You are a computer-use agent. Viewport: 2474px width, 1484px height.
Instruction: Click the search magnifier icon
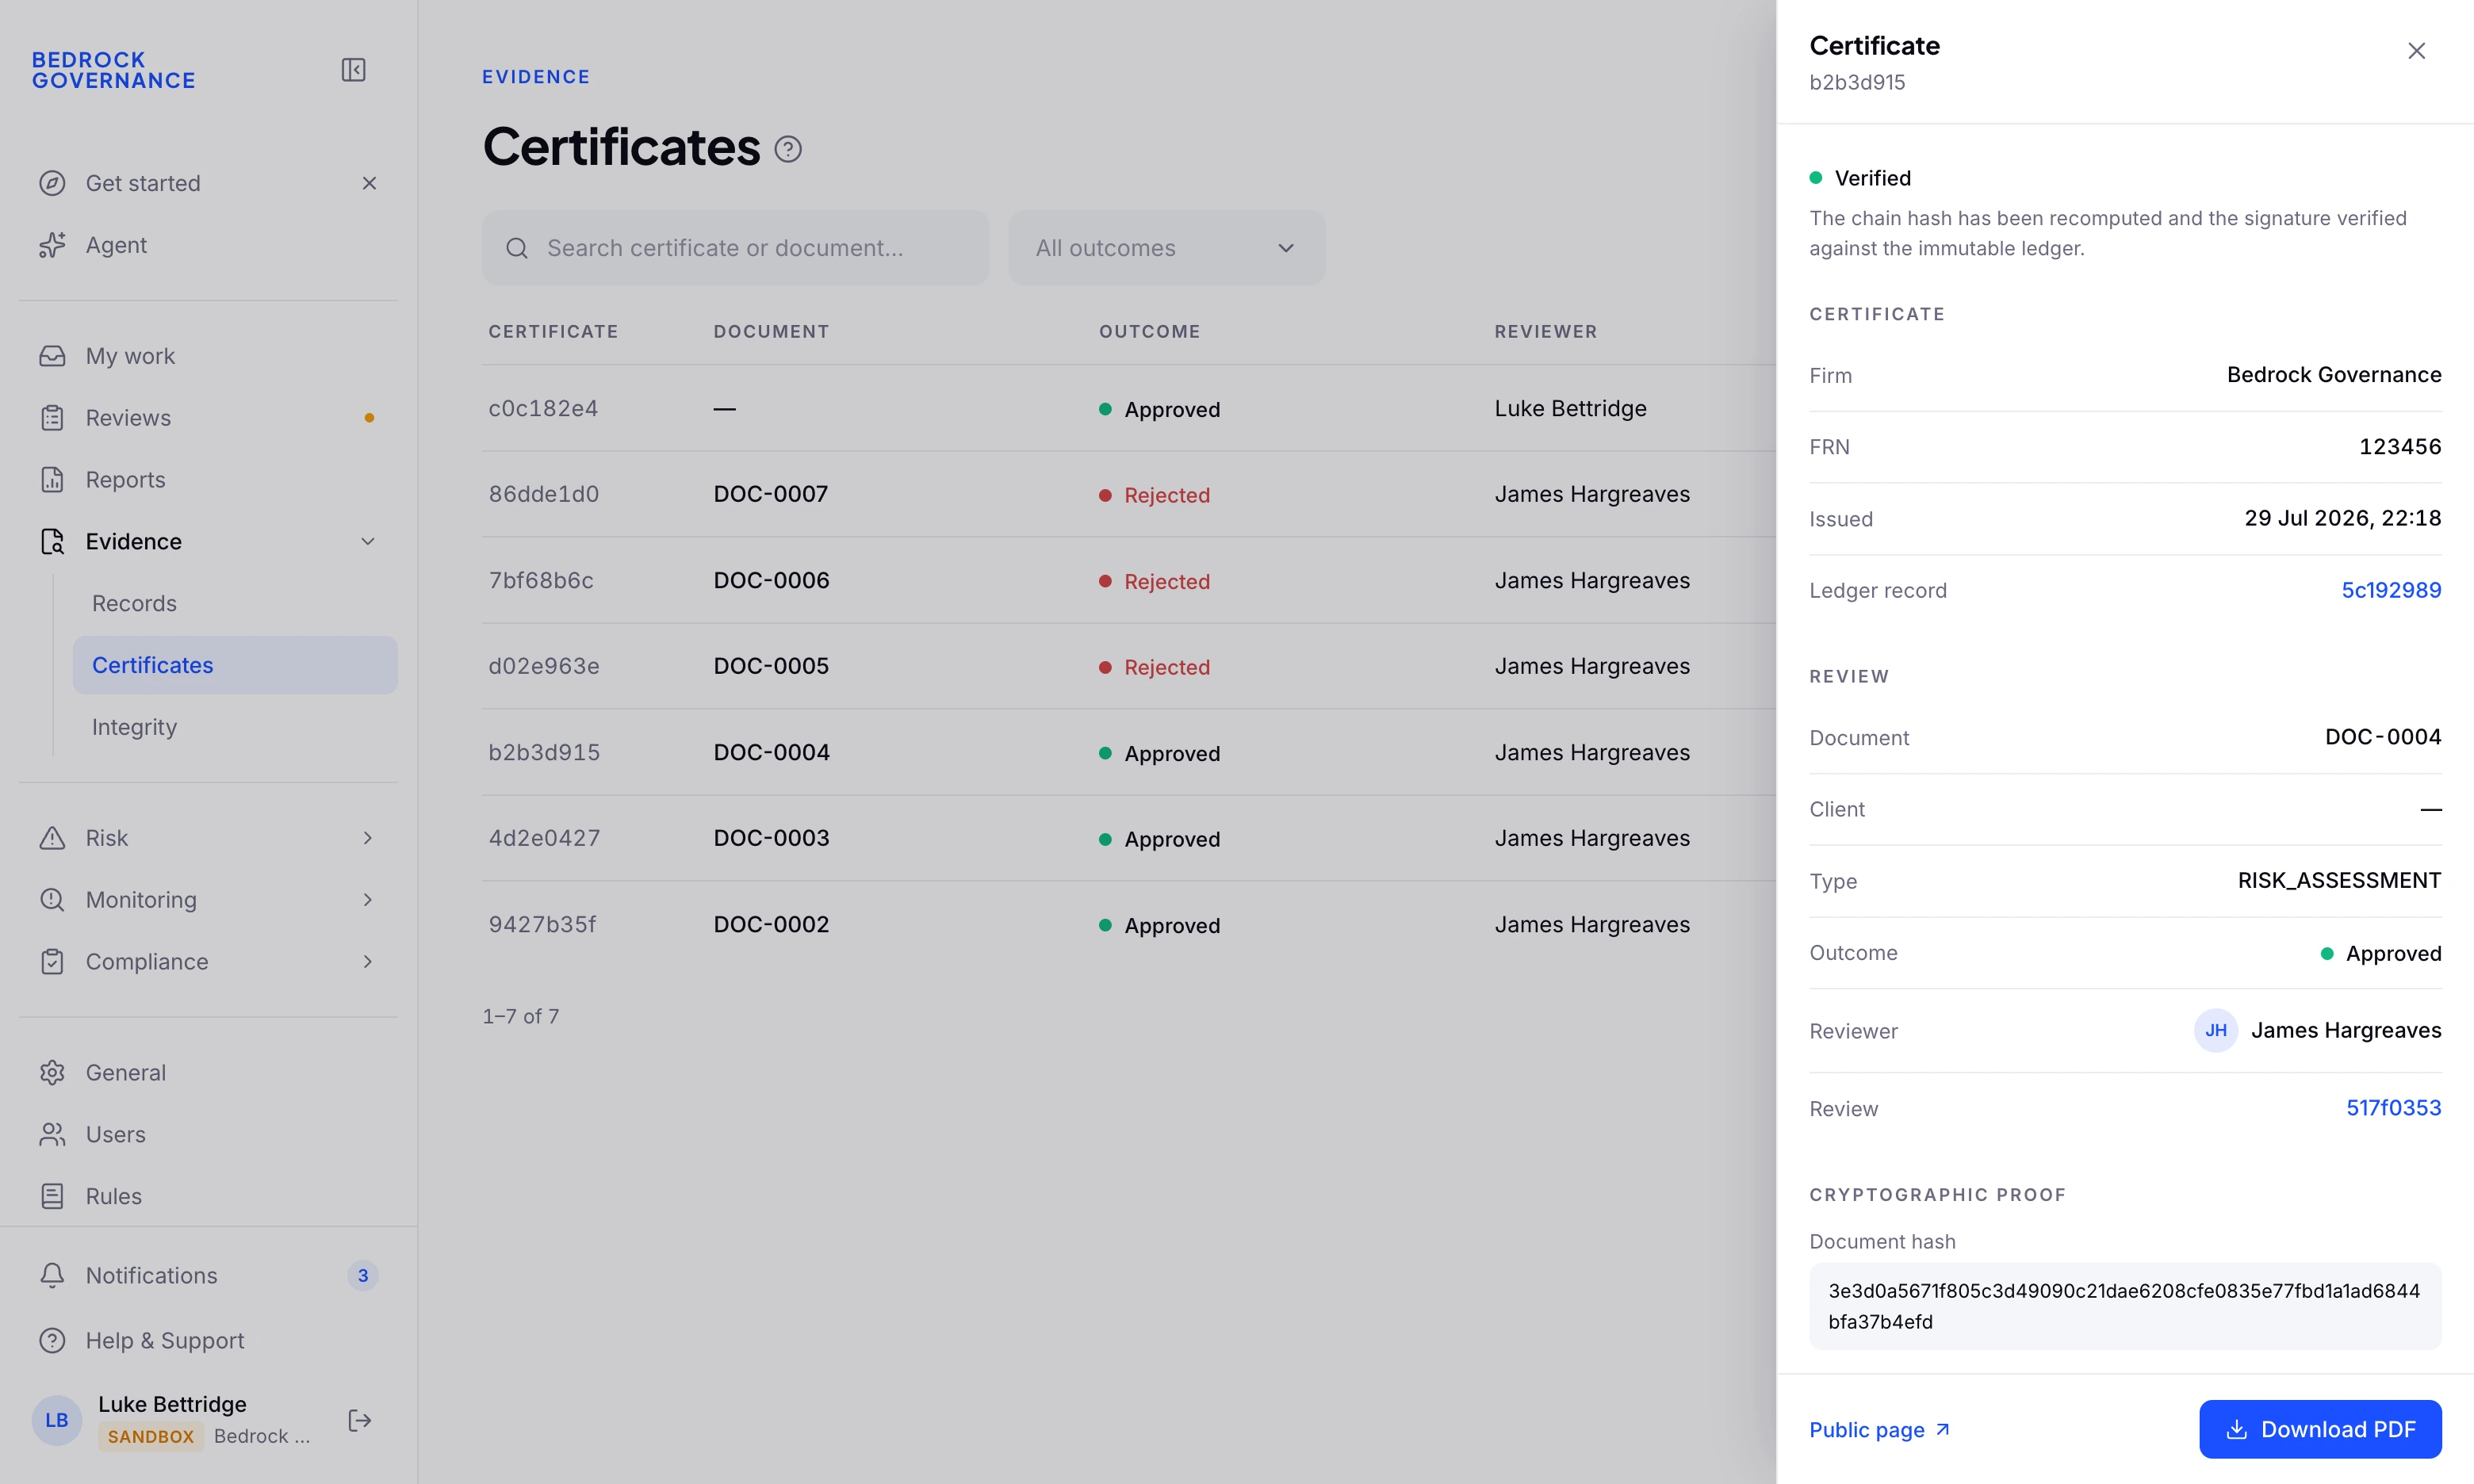pyautogui.click(x=517, y=248)
